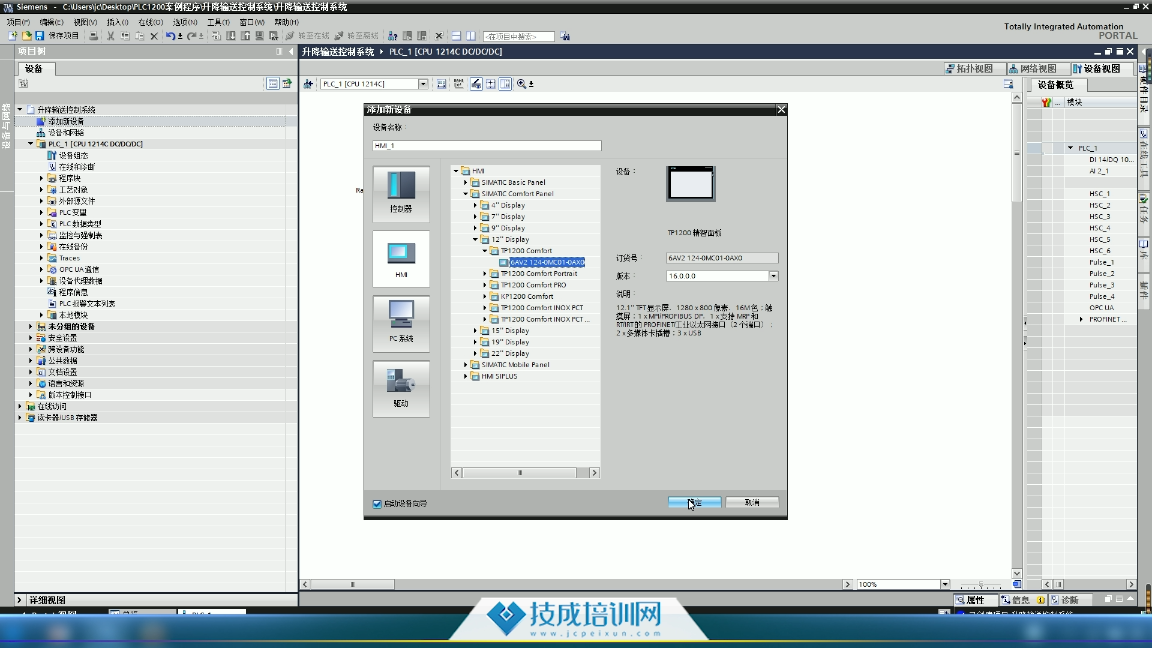Screen dimensions: 1152x648
Task: Open the PLC_1 [CPU 1214C] device selector dropdown
Action: point(423,84)
